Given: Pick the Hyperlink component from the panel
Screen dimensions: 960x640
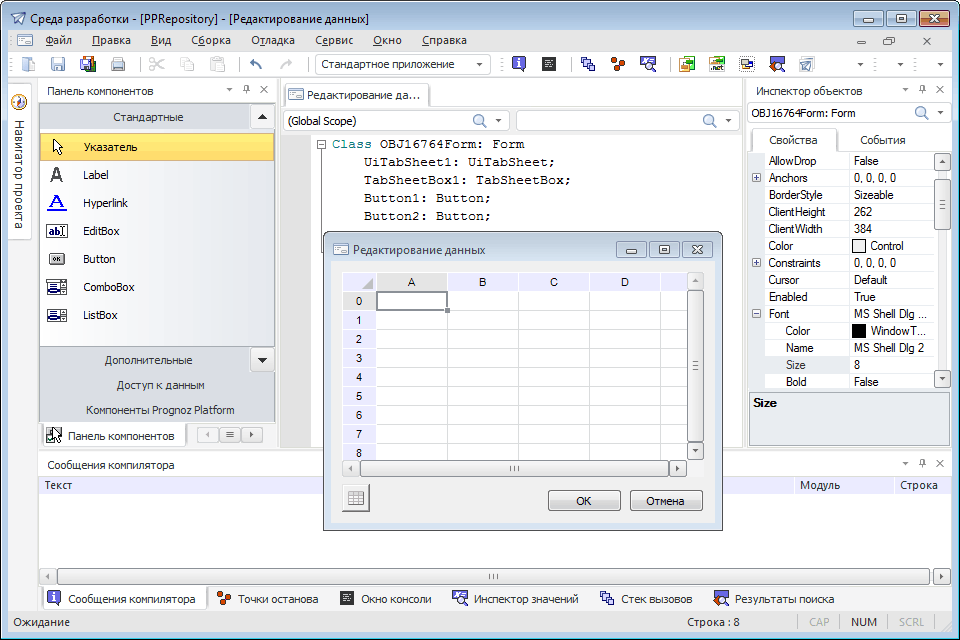Looking at the screenshot, I should point(105,203).
